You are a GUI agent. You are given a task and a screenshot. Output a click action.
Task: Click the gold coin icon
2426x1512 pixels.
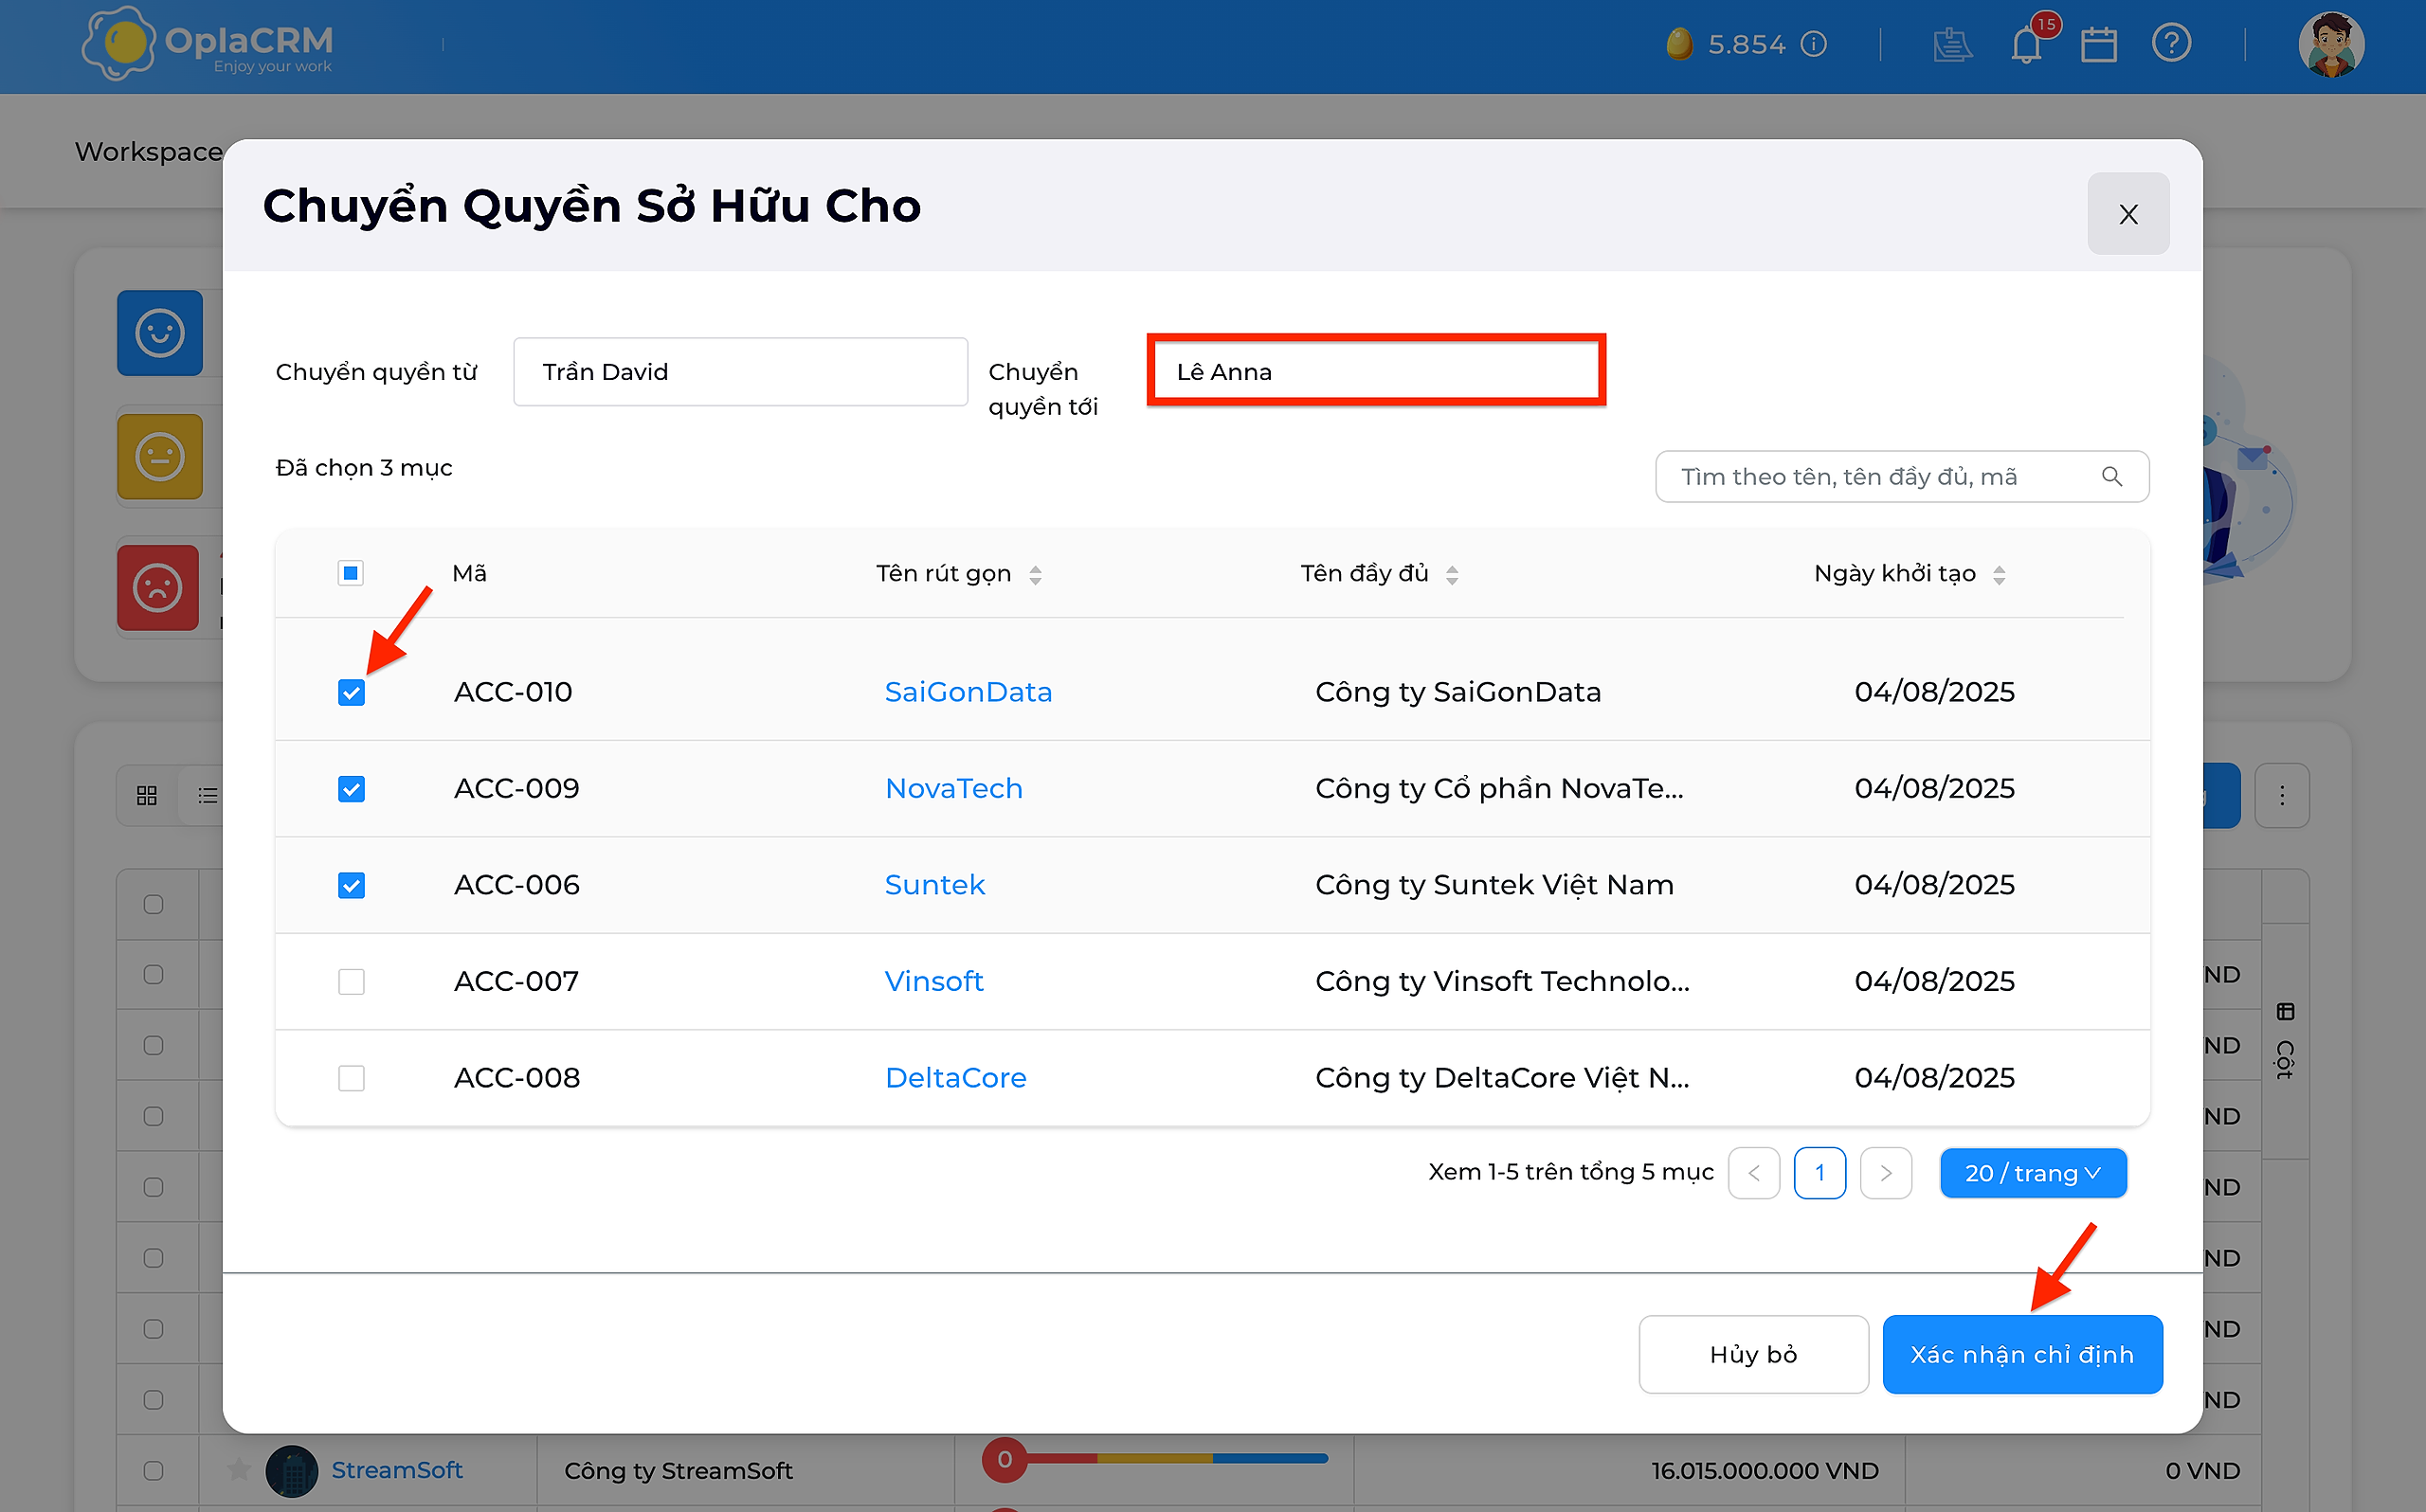pyautogui.click(x=1680, y=44)
